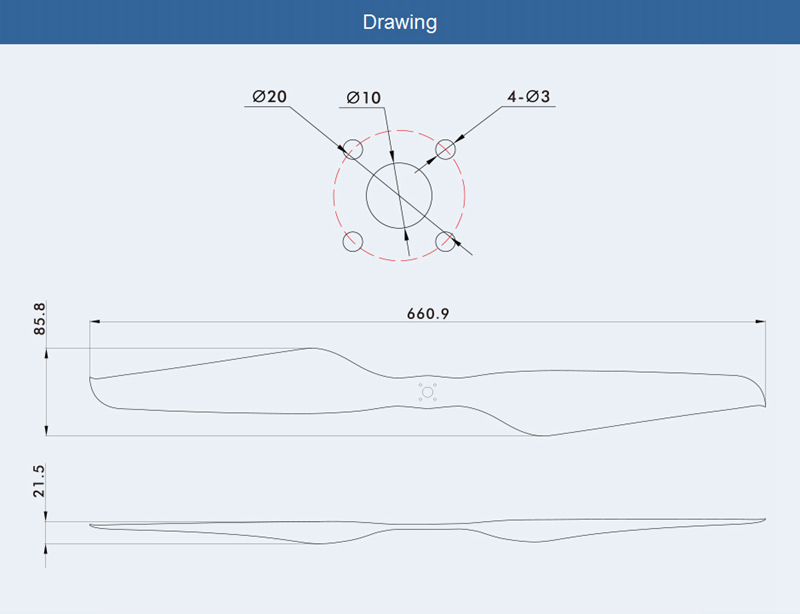Viewport: 800px width, 614px height.
Task: Select the 4-Ø3 hole callout text
Action: pos(530,97)
